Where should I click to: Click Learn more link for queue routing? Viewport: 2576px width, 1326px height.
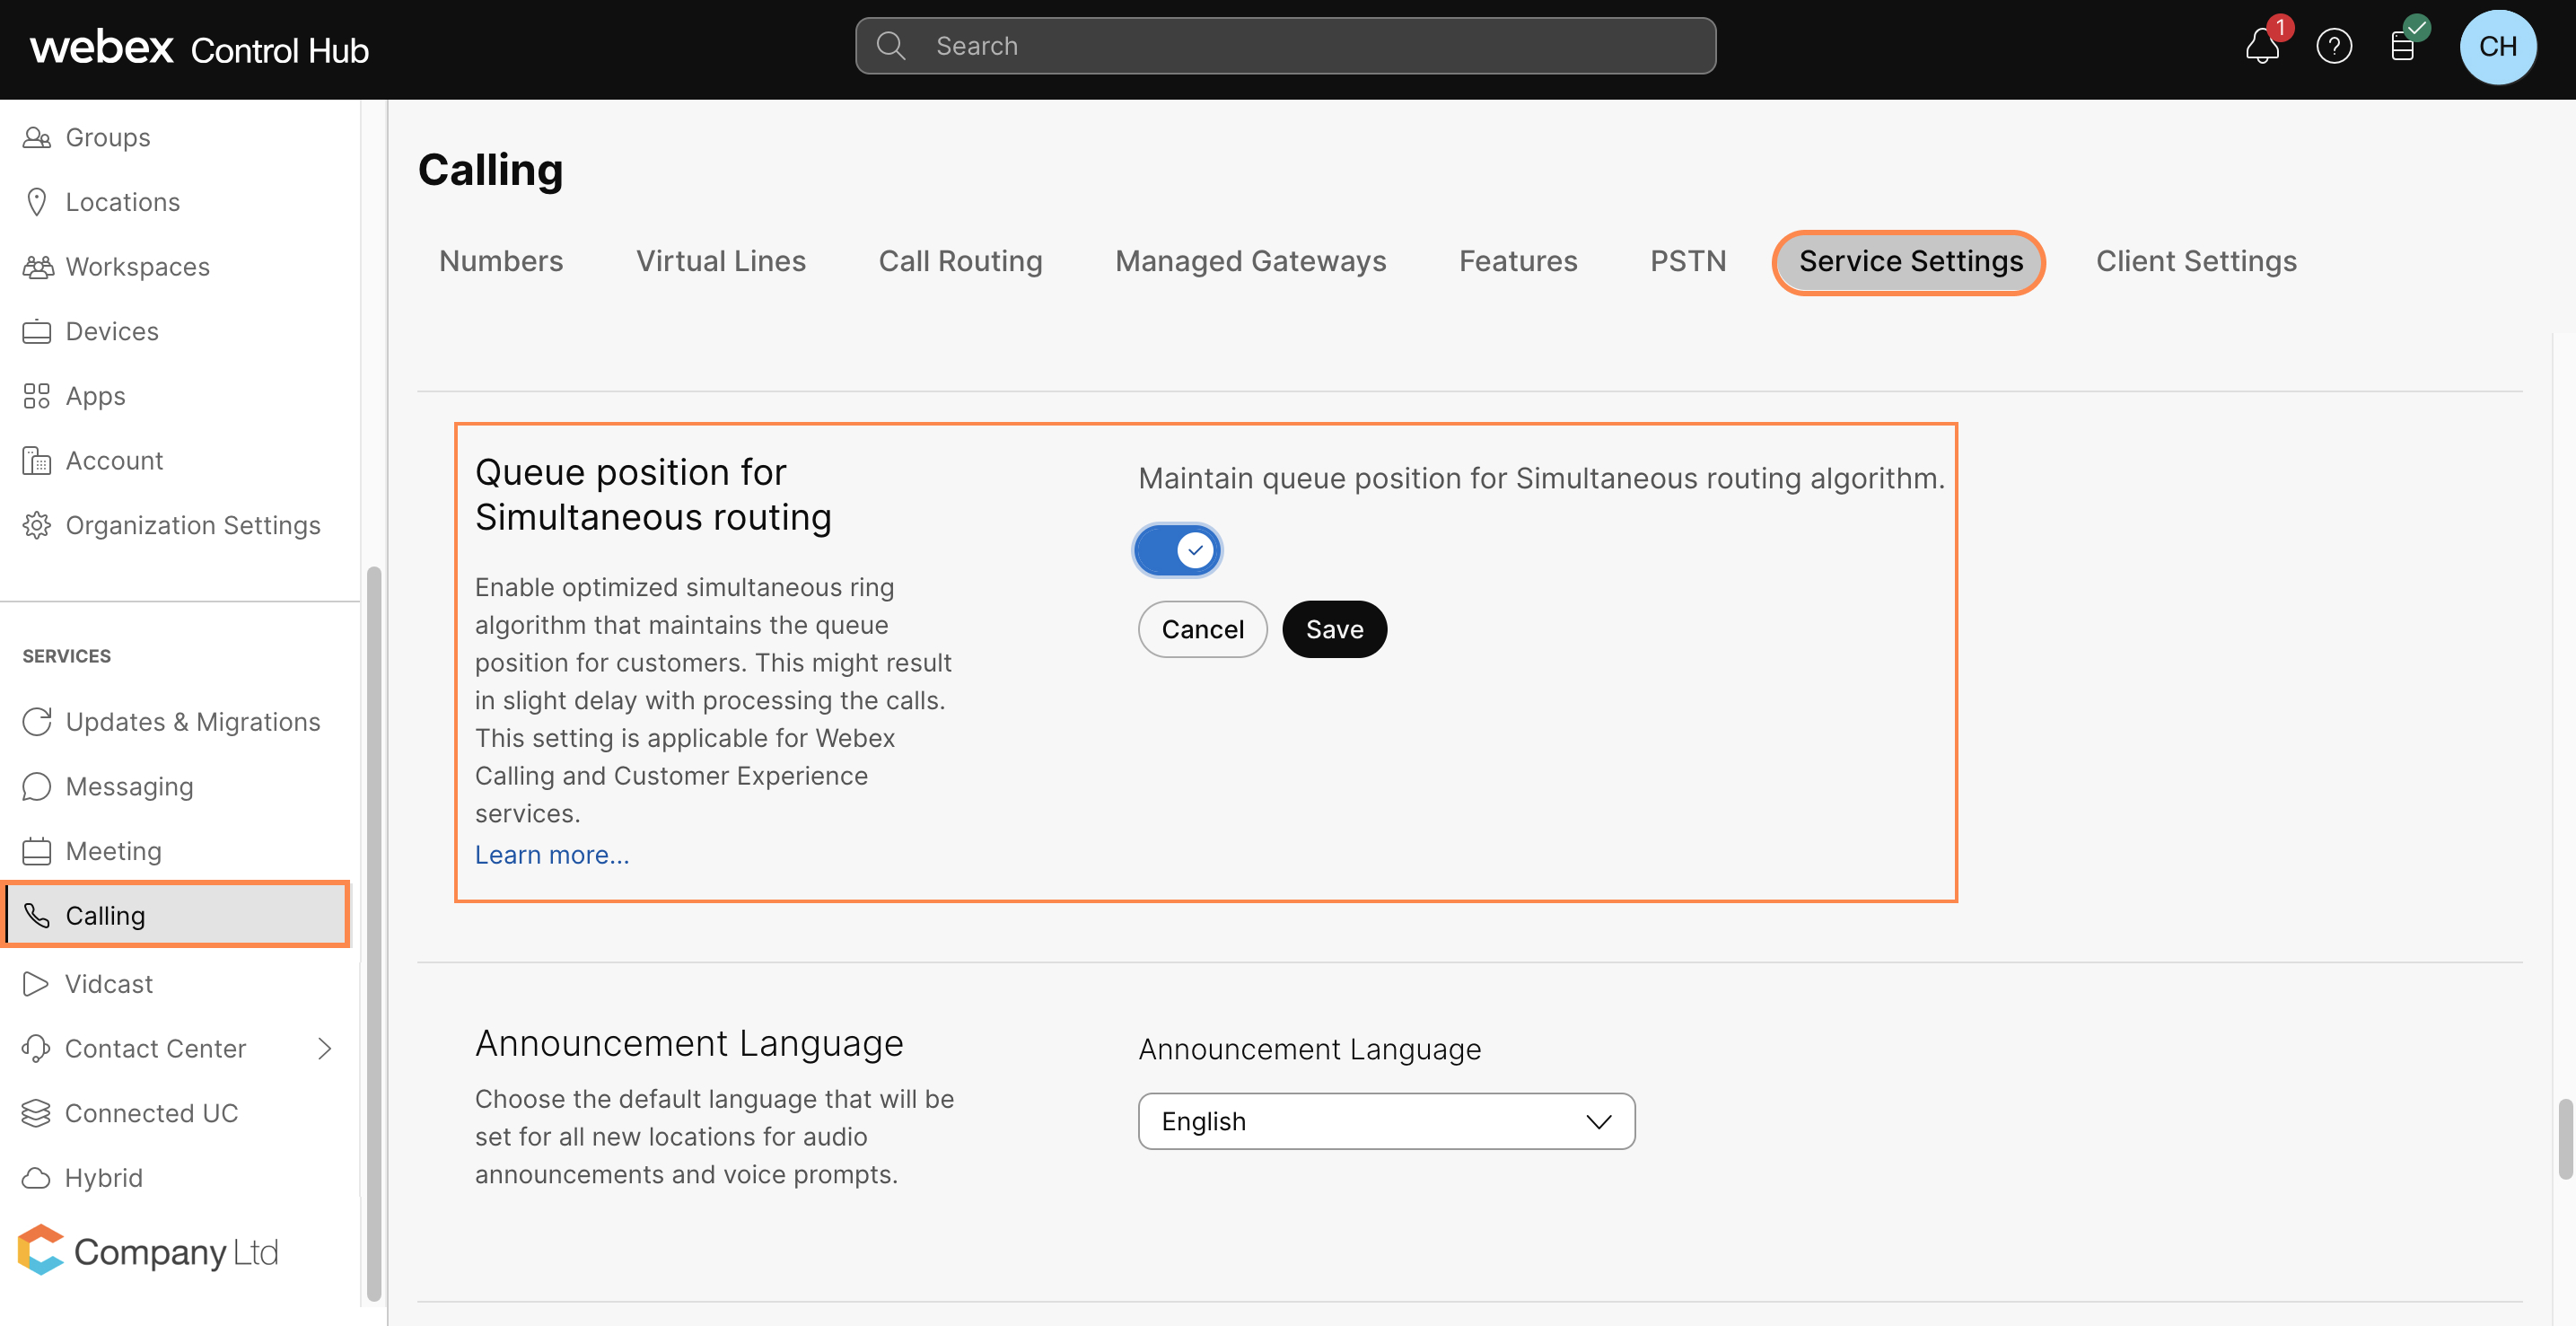pos(551,853)
